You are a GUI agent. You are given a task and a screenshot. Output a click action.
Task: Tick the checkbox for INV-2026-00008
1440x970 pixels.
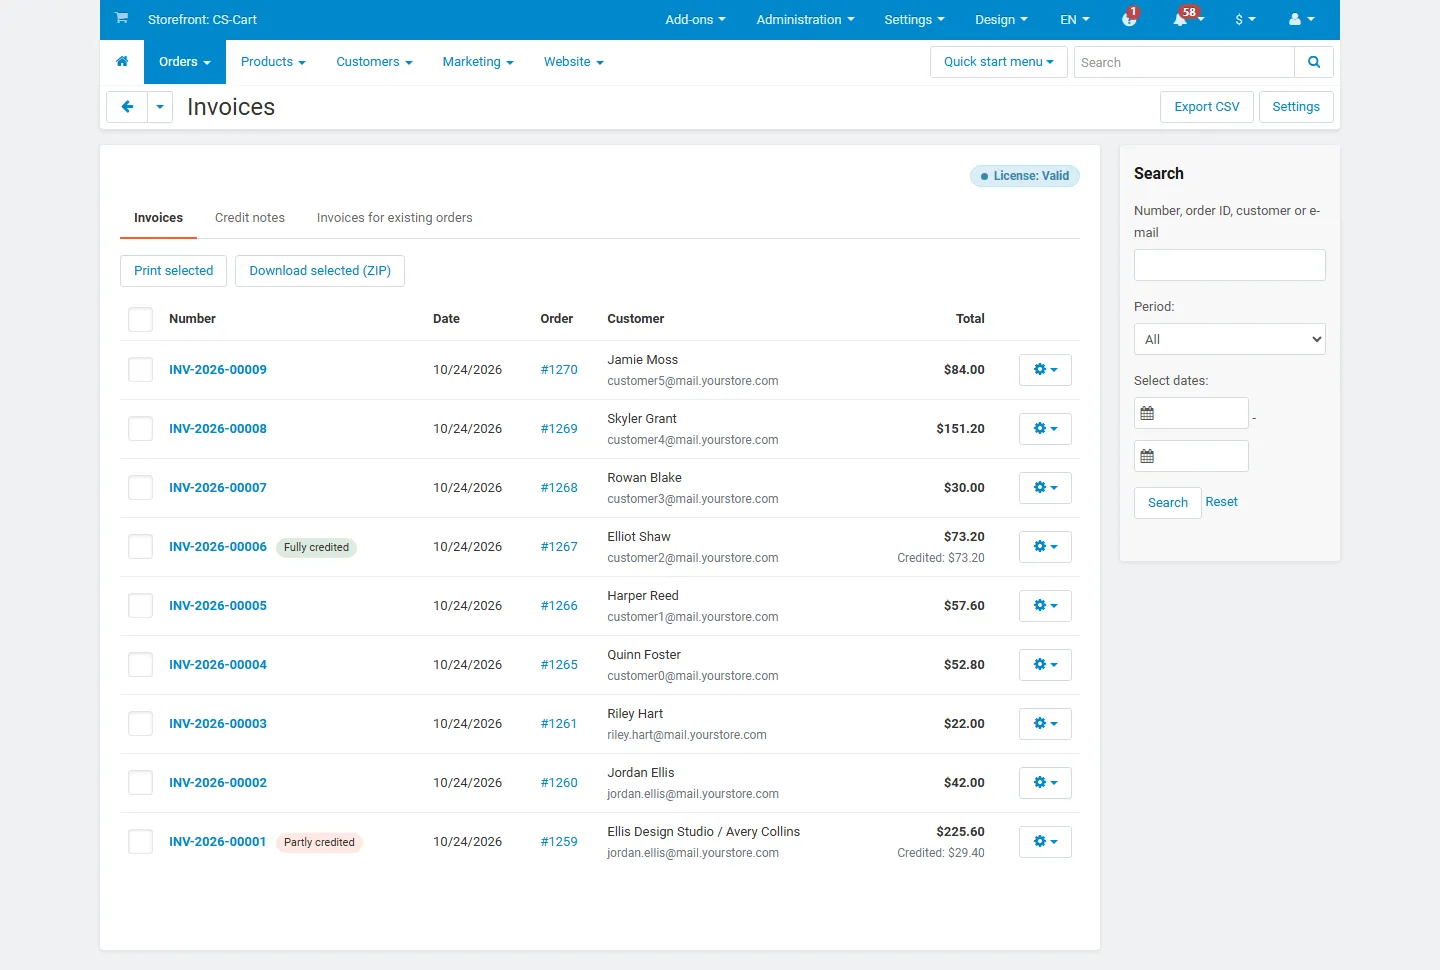(x=141, y=429)
